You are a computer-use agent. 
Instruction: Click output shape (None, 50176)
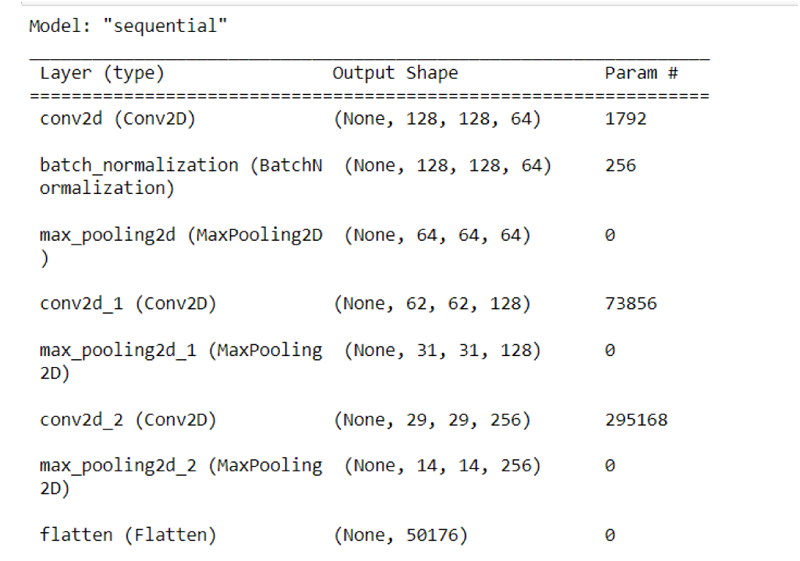tap(401, 535)
